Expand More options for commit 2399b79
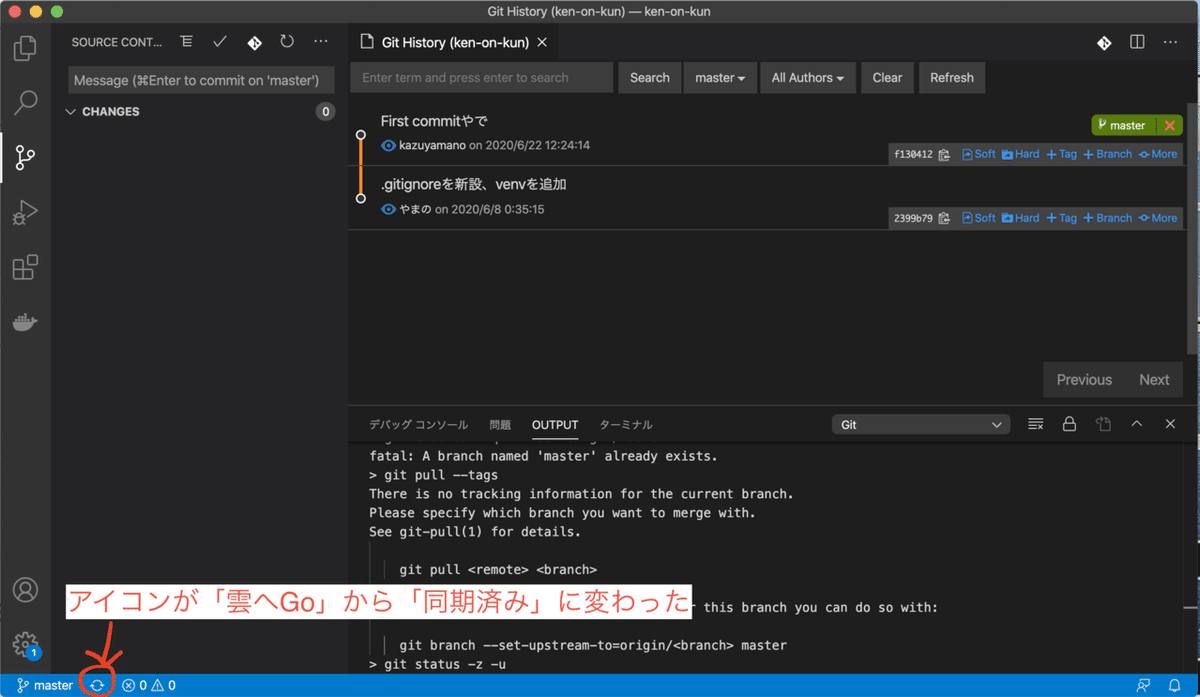Viewport: 1200px width, 697px height. pos(1158,218)
